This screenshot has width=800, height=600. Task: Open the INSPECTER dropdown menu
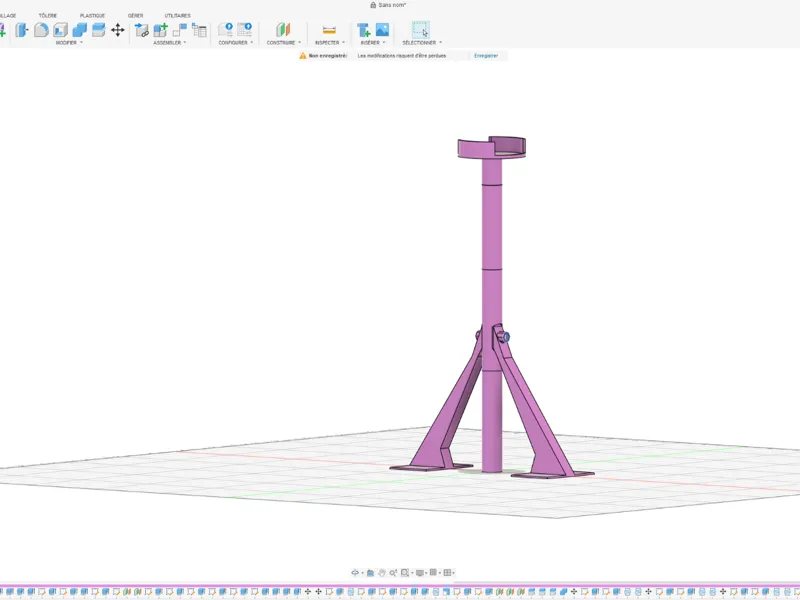[x=330, y=43]
